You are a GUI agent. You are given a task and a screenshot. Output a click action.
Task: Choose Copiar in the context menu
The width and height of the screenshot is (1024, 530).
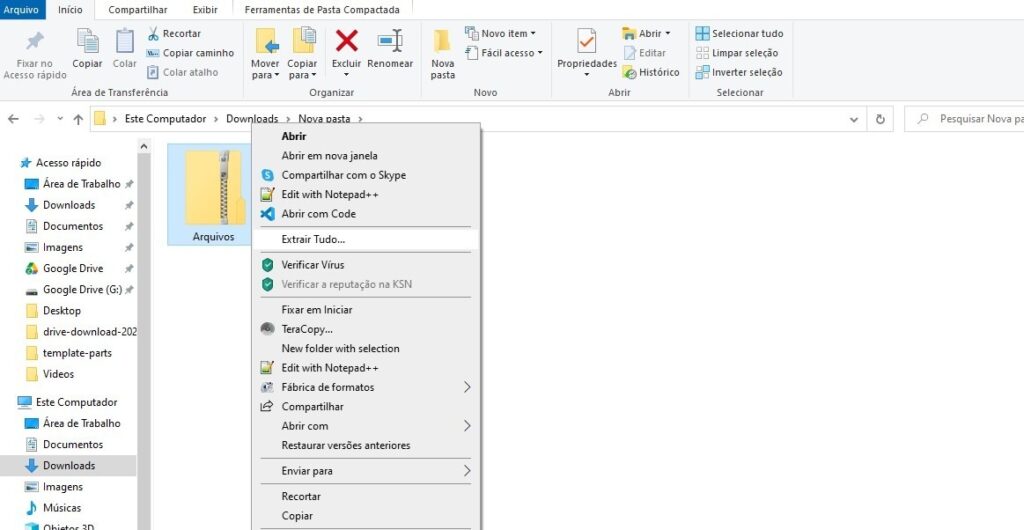point(366,516)
